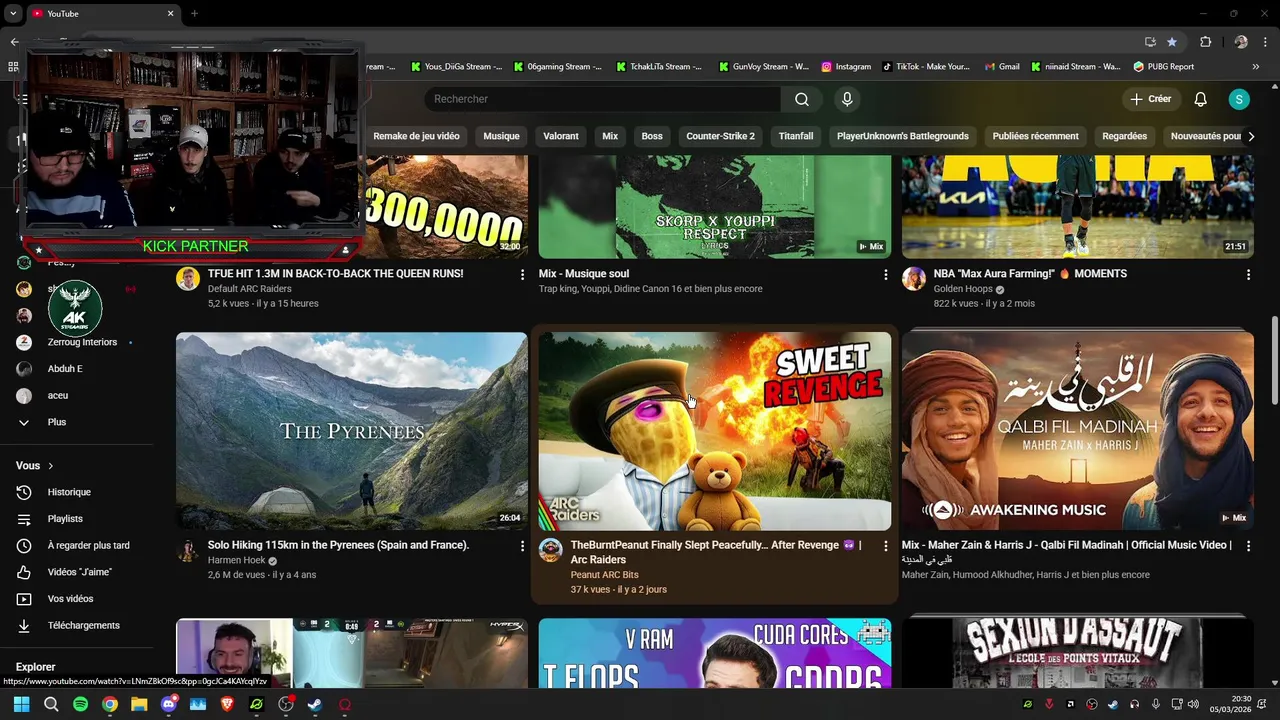The height and width of the screenshot is (720, 1280).
Task: Focus the Rechercher search field
Action: tap(602, 99)
